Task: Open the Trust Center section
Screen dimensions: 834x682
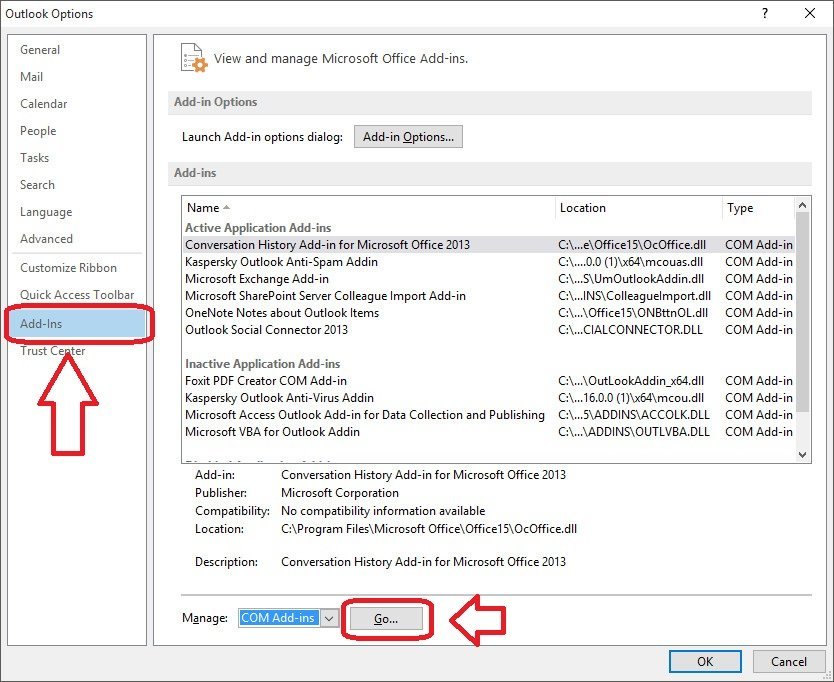Action: coord(52,351)
